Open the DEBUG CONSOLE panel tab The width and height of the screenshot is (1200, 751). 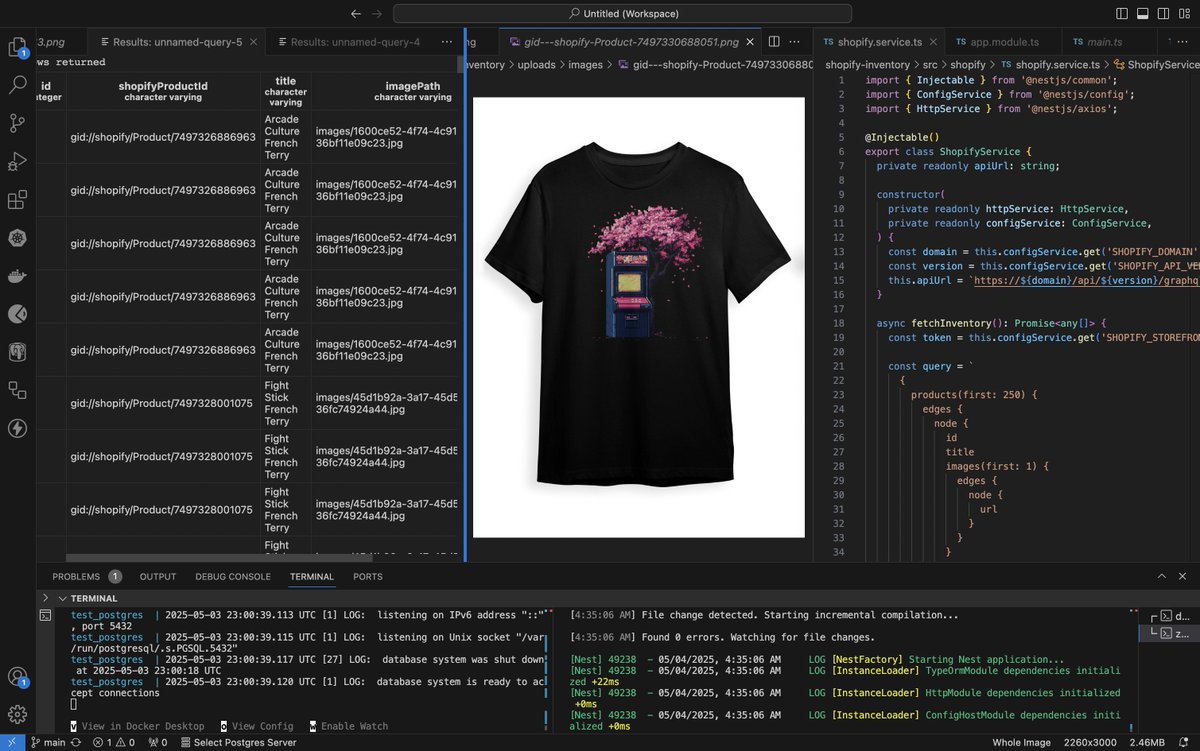232,576
